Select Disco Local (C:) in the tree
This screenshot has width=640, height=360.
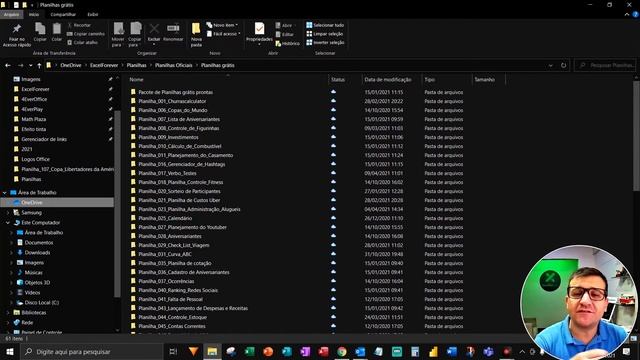tap(42, 303)
